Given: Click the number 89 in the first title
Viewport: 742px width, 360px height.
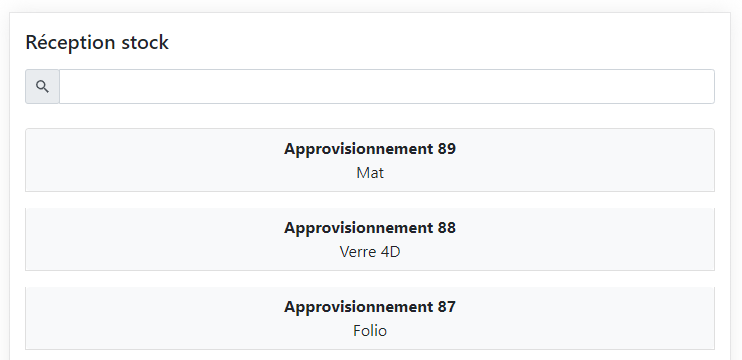Looking at the screenshot, I should click(x=447, y=149).
